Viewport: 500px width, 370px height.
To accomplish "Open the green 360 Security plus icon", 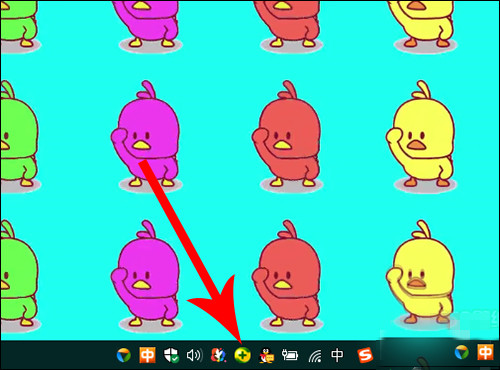I will [242, 355].
